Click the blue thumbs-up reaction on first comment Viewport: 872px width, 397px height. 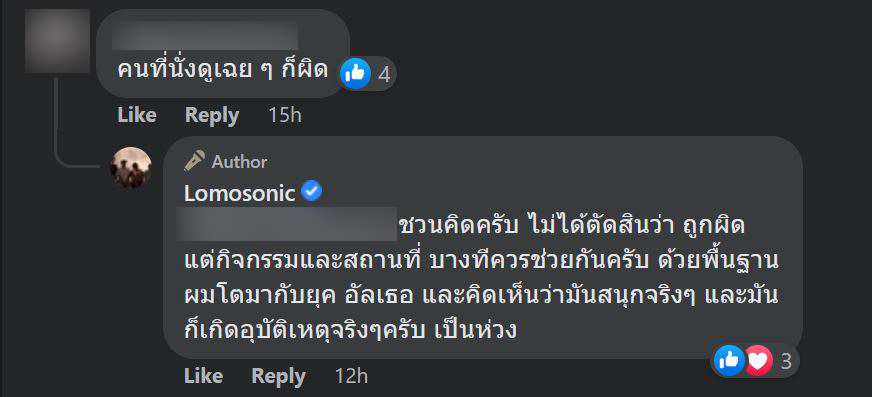[x=355, y=73]
